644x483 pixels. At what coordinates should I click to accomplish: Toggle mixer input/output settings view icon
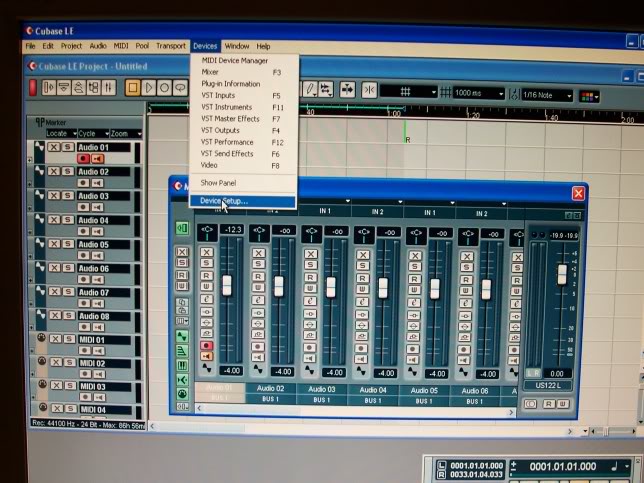click(x=182, y=228)
